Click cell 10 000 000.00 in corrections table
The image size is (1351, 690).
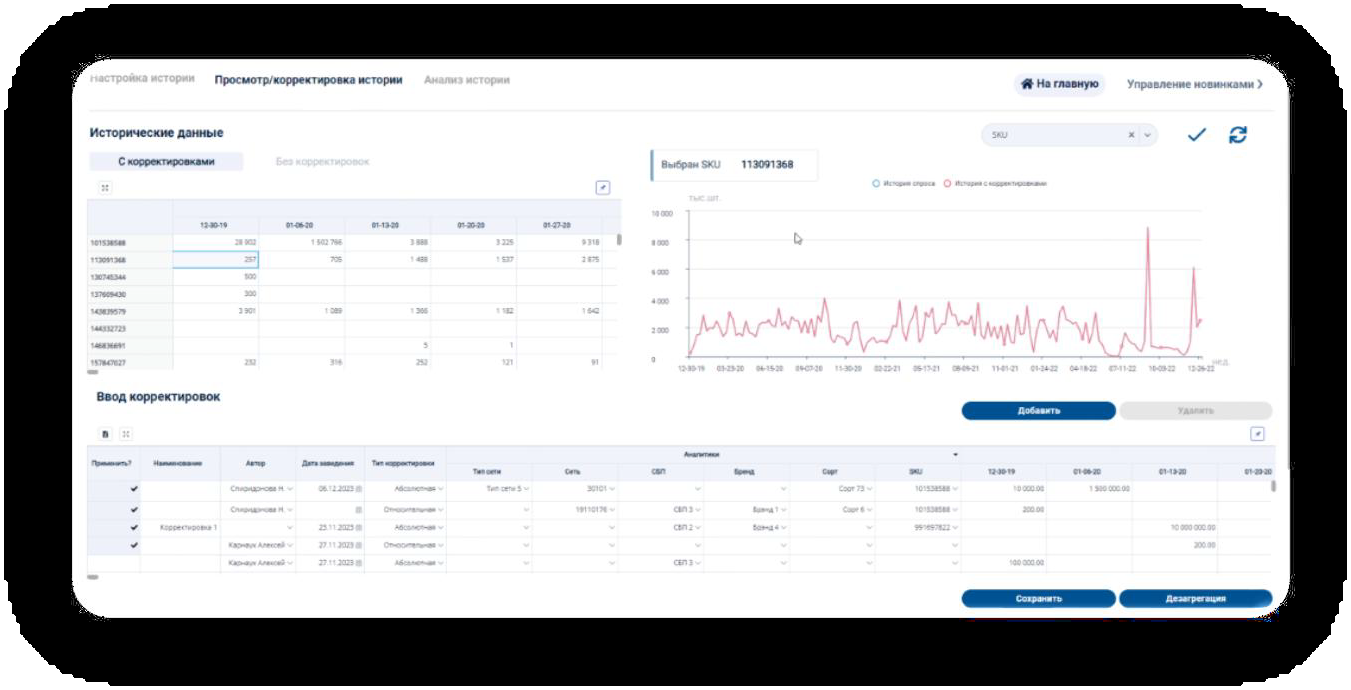pyautogui.click(x=1175, y=527)
